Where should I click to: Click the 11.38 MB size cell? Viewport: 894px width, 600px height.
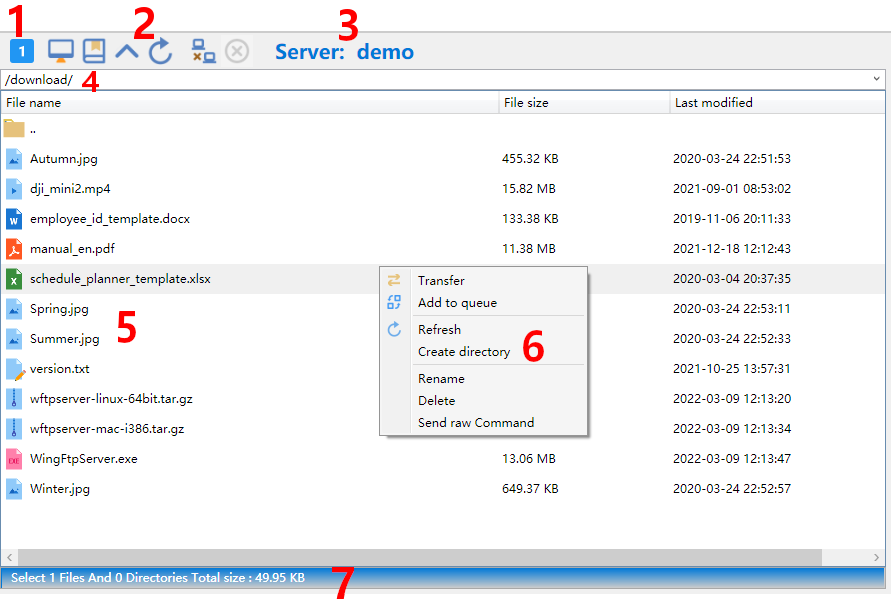[x=529, y=249]
